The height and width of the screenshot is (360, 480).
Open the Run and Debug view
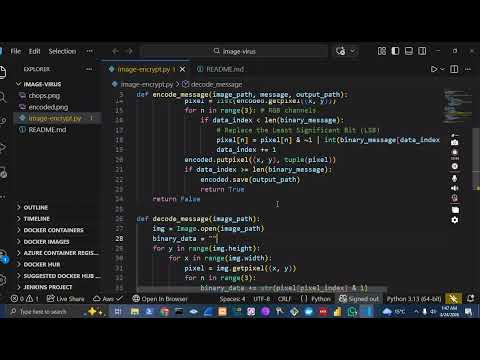click(3, 147)
